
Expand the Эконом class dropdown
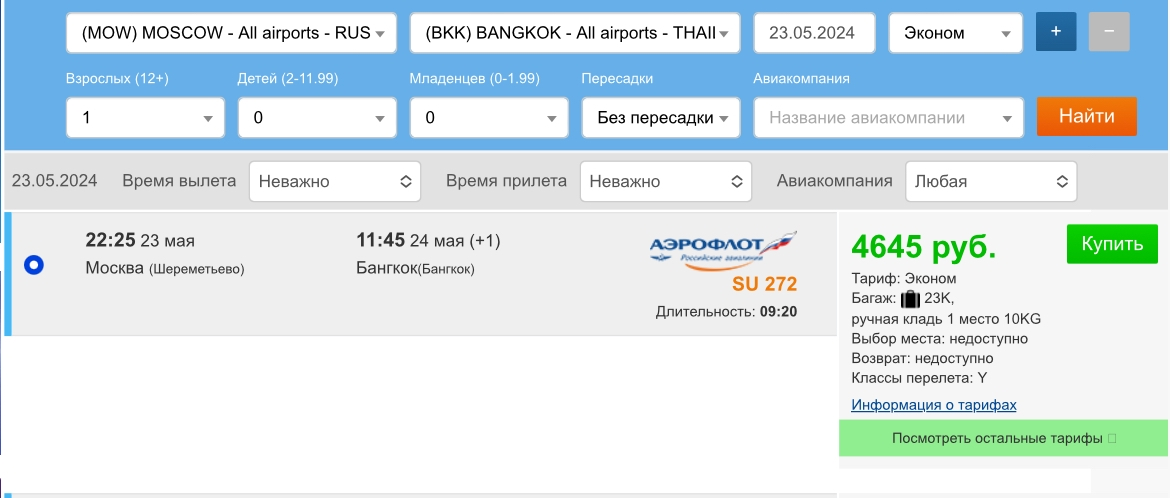tap(955, 33)
